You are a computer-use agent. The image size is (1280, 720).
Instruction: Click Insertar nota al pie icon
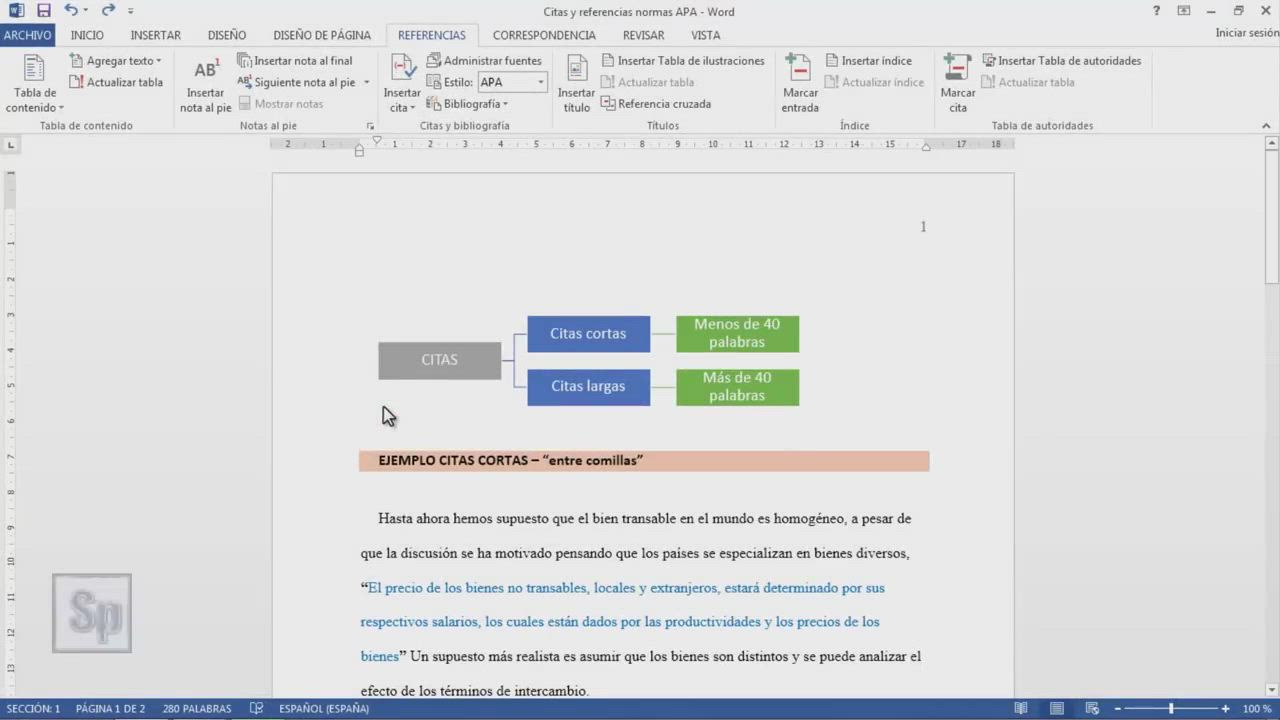coord(206,70)
